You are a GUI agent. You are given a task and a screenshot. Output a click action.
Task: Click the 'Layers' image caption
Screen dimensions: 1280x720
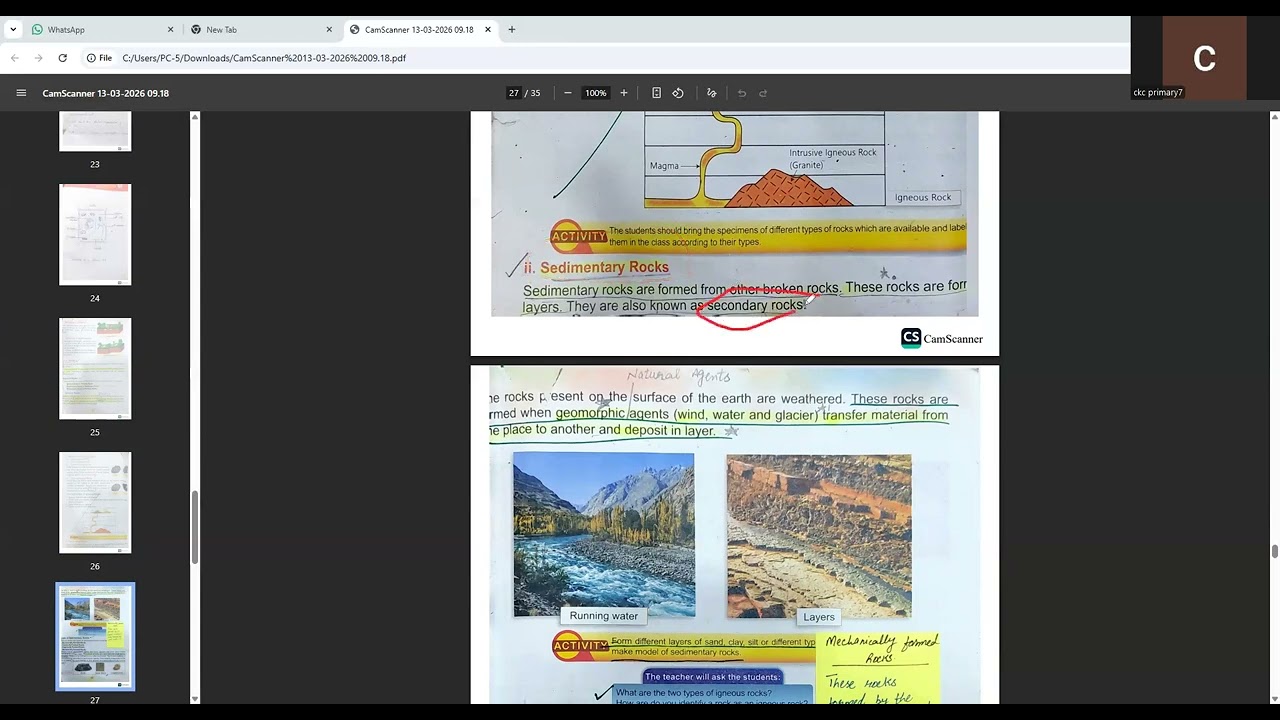click(818, 617)
